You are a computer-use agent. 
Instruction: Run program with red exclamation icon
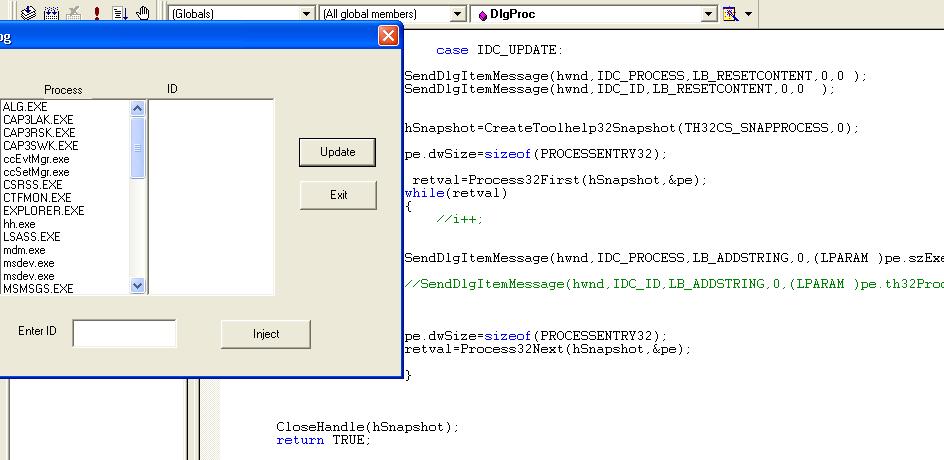(x=96, y=13)
